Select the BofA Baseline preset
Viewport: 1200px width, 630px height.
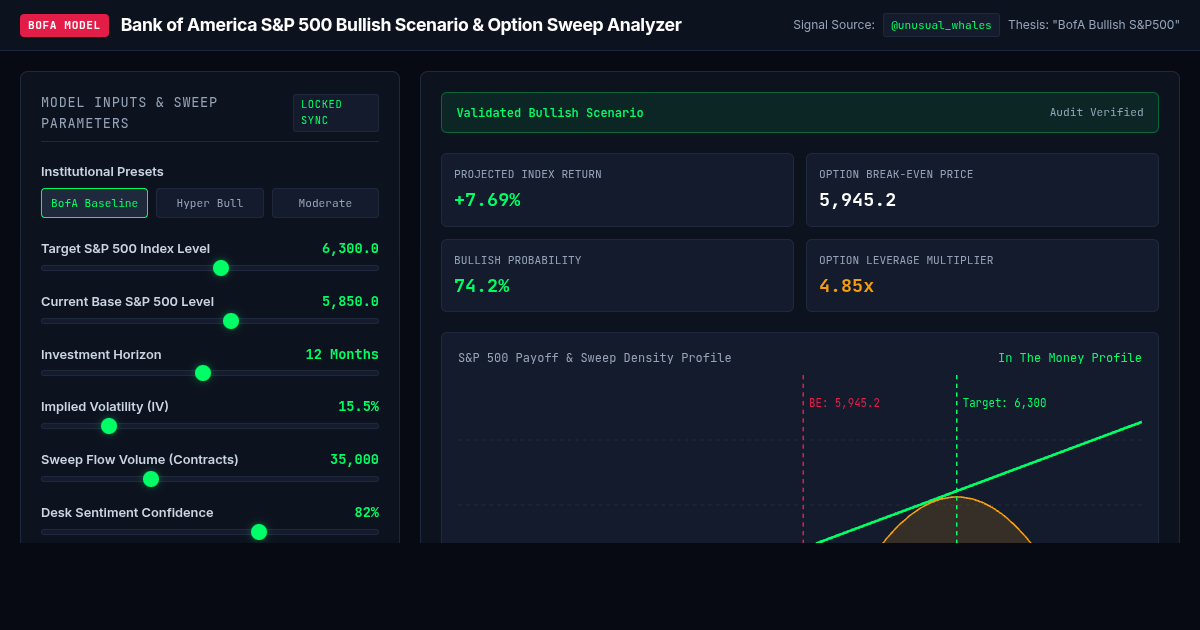(94, 203)
